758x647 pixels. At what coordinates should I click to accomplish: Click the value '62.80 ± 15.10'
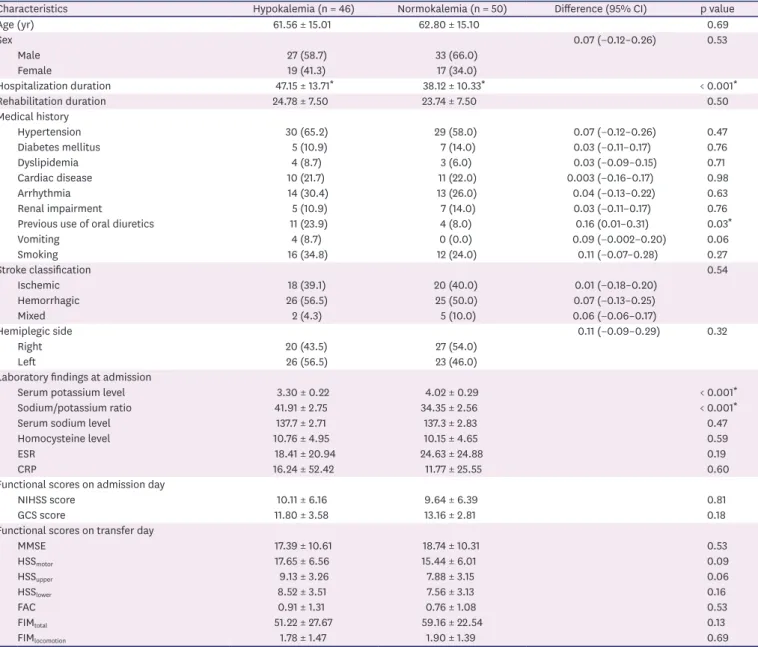449,25
